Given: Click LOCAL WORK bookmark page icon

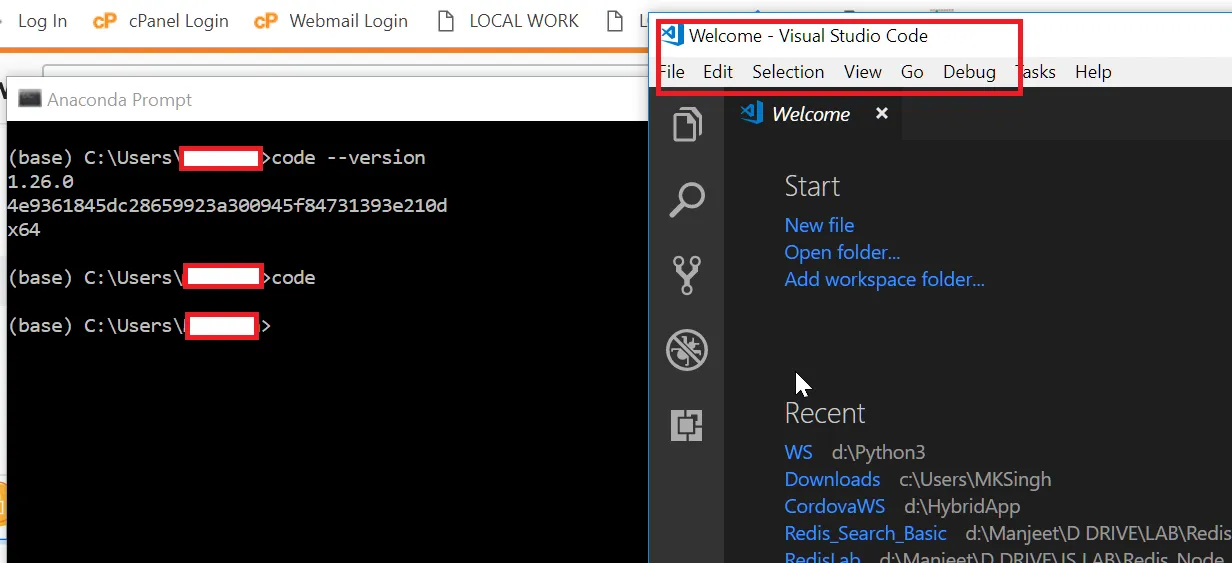Looking at the screenshot, I should coord(446,20).
